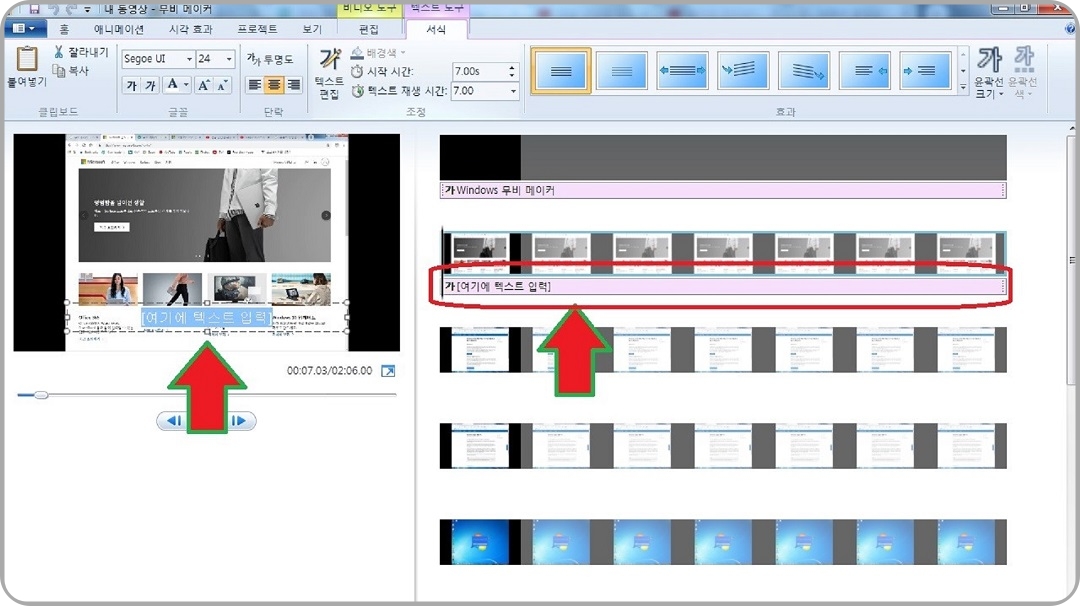Step to the previous frame button

pos(174,421)
